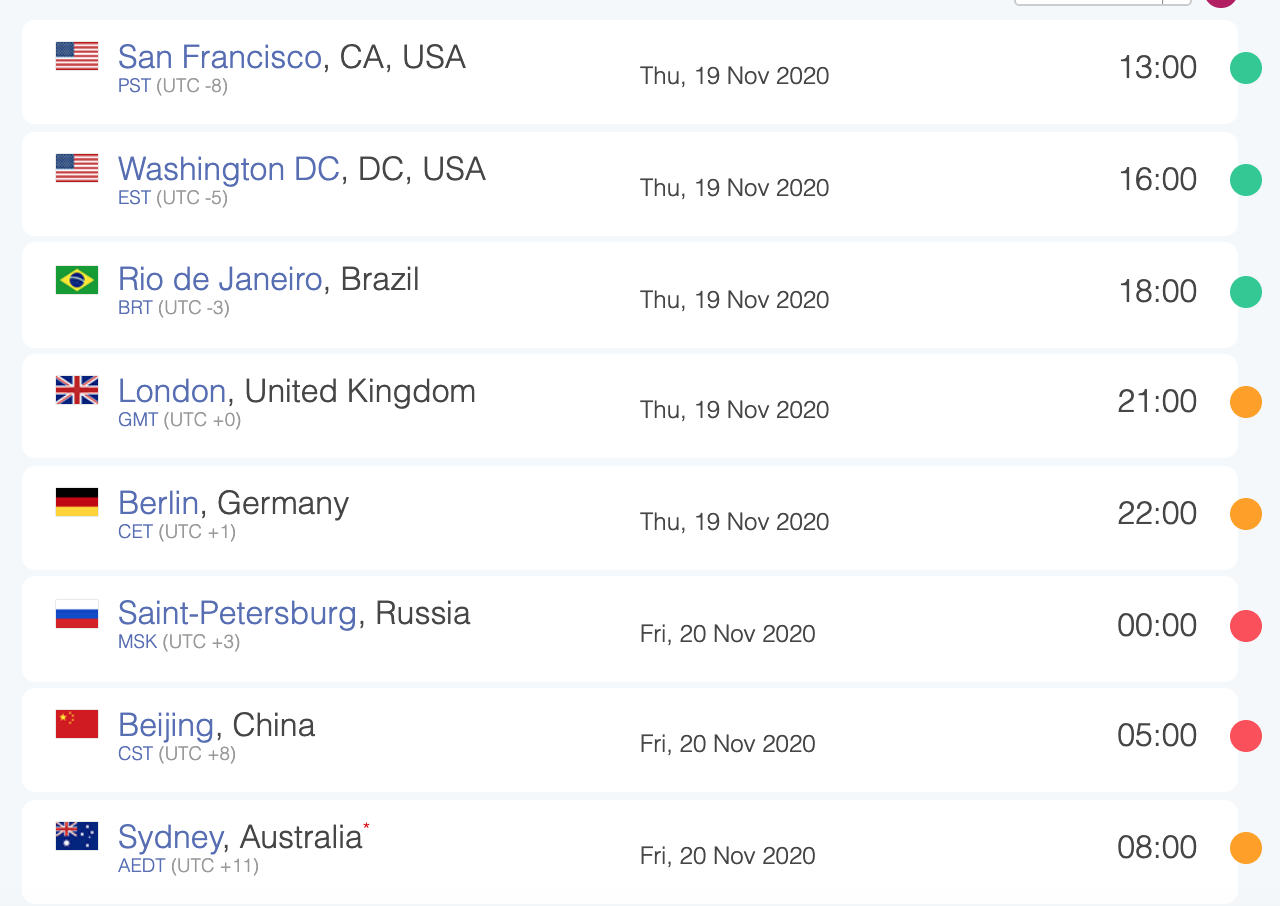Viewport: 1280px width, 906px height.
Task: Open the San Francisco city link
Action: pyautogui.click(x=220, y=57)
